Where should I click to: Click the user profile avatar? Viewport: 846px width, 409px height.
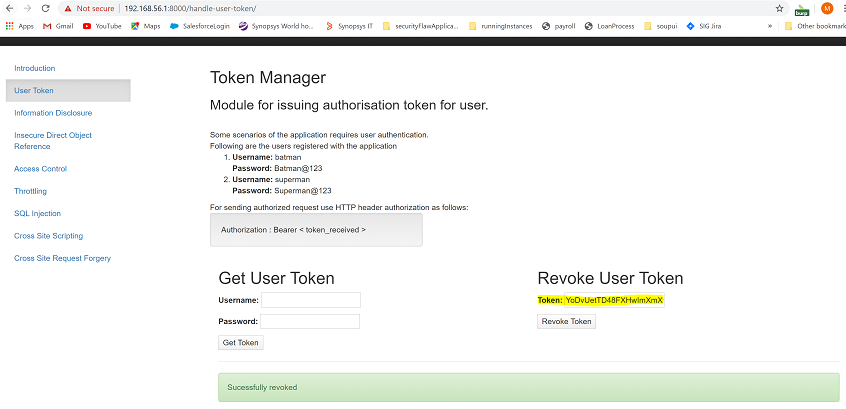(x=826, y=8)
